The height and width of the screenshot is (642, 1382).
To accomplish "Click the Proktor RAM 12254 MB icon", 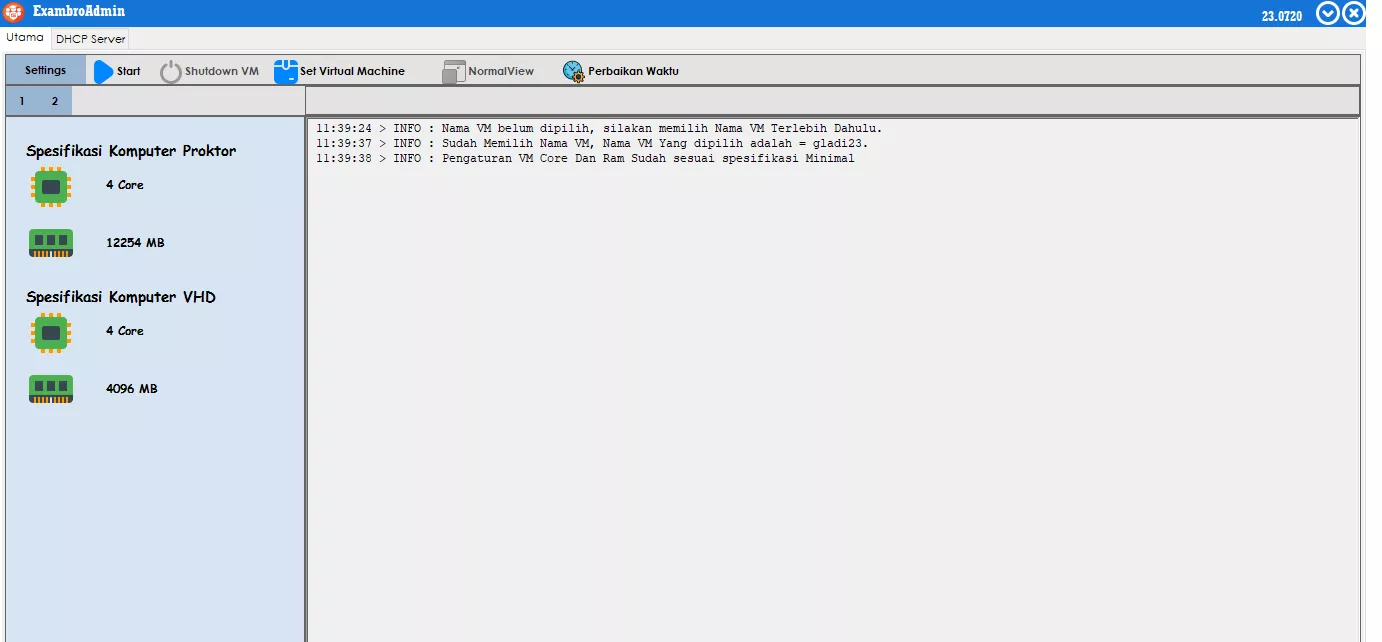I will pos(50,242).
